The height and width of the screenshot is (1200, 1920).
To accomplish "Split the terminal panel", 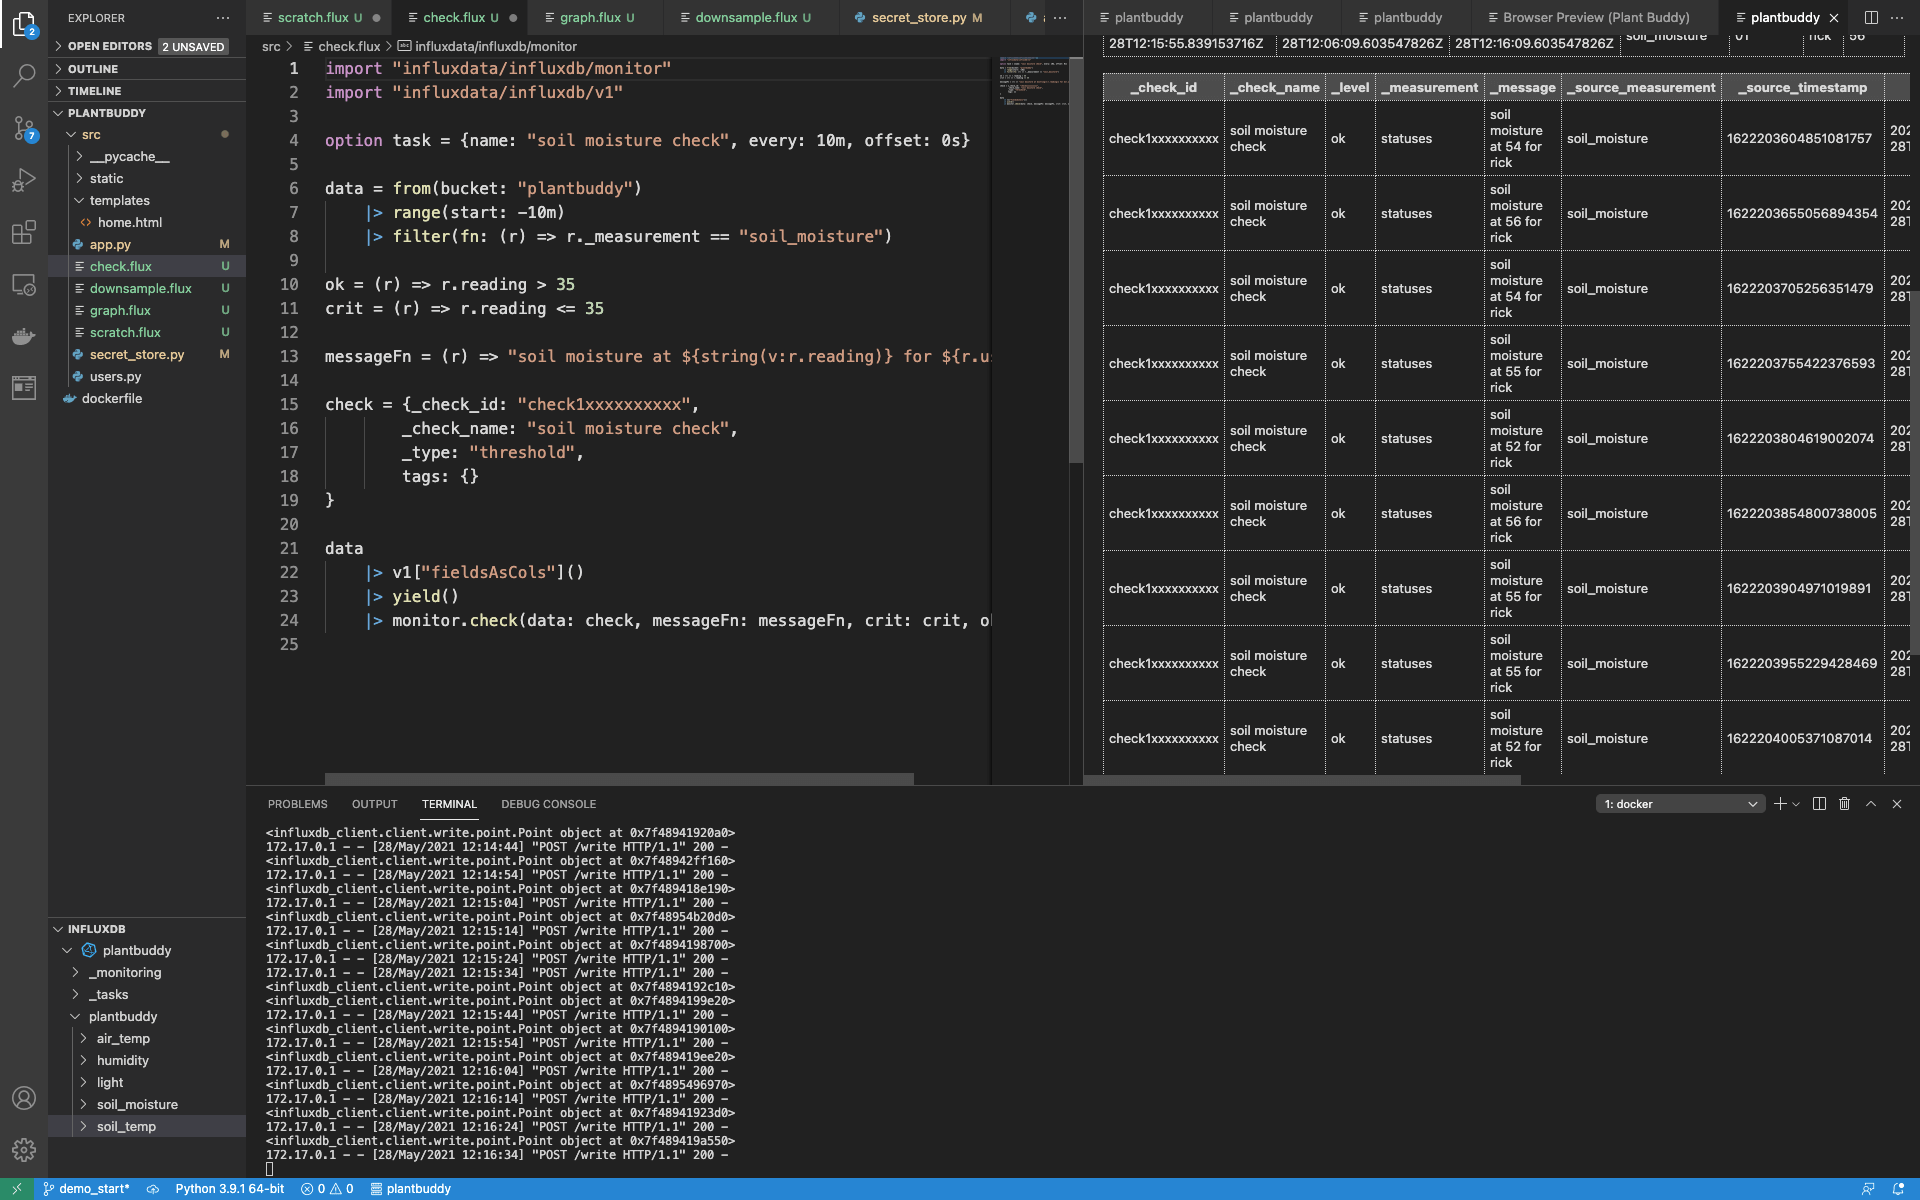I will (x=1819, y=804).
